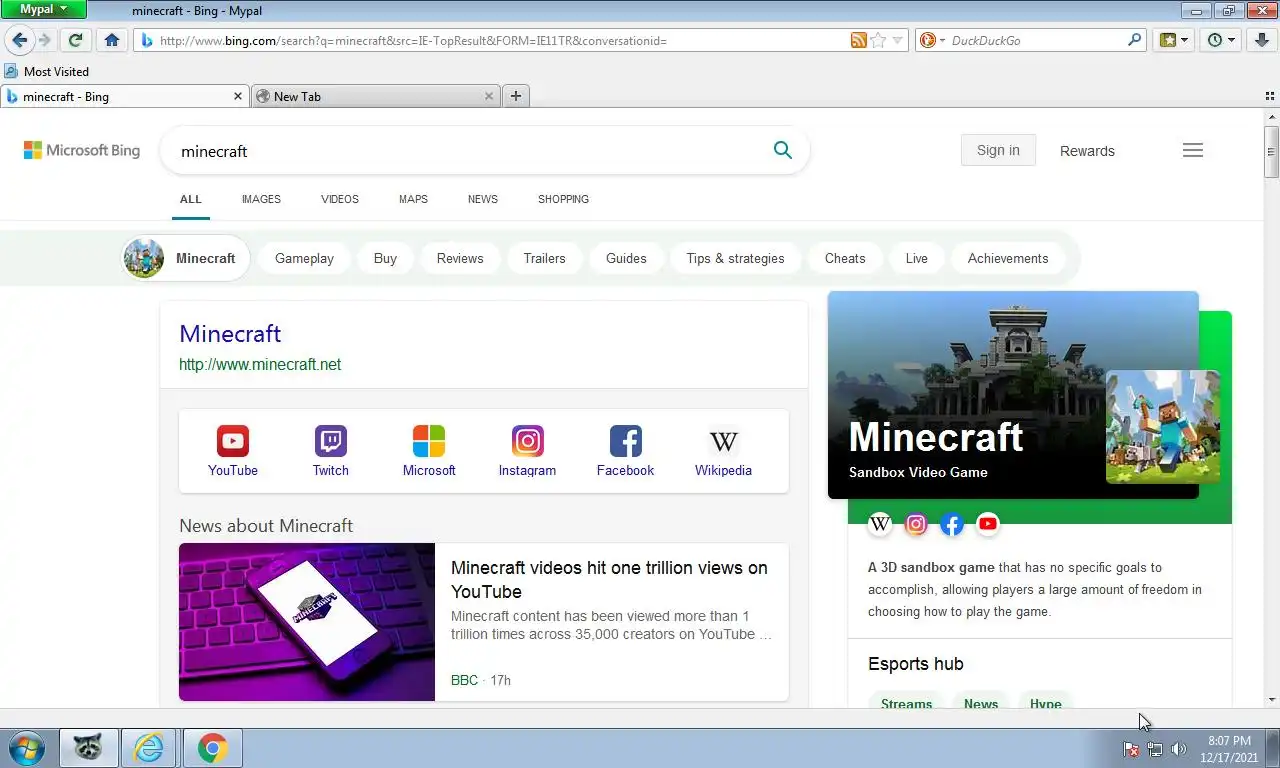Switch to the New Tab tab
Image resolution: width=1280 pixels, height=768 pixels.
(x=375, y=96)
